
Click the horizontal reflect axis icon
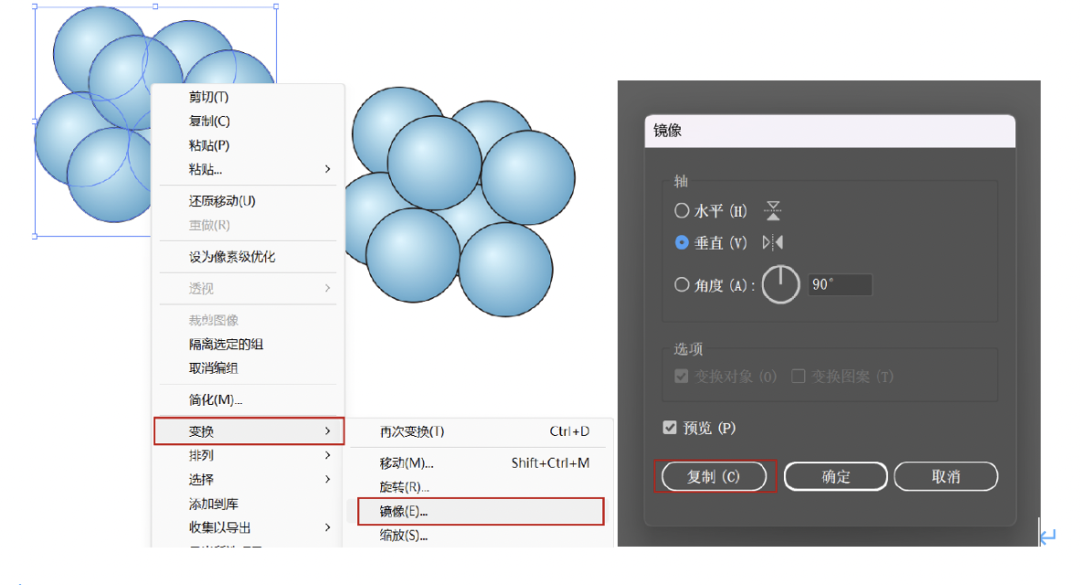pyautogui.click(x=773, y=211)
